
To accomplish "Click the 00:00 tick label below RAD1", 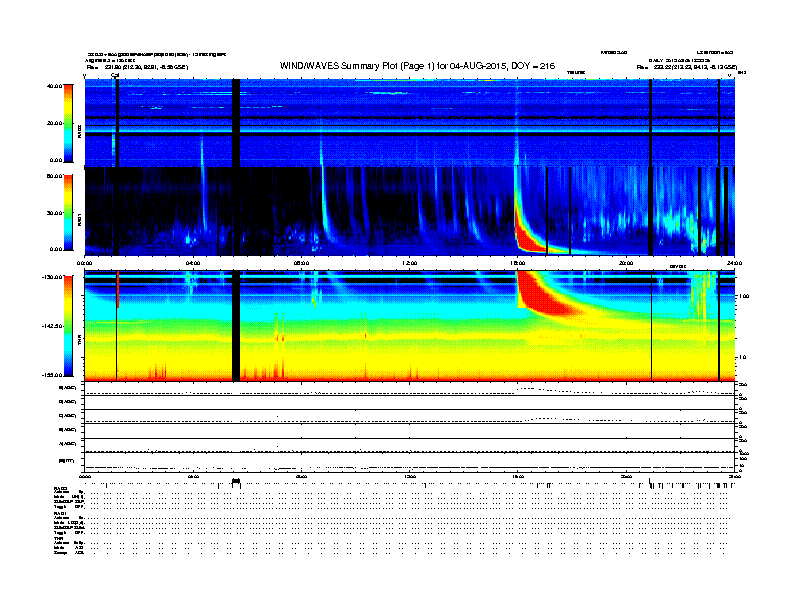I will [84, 263].
